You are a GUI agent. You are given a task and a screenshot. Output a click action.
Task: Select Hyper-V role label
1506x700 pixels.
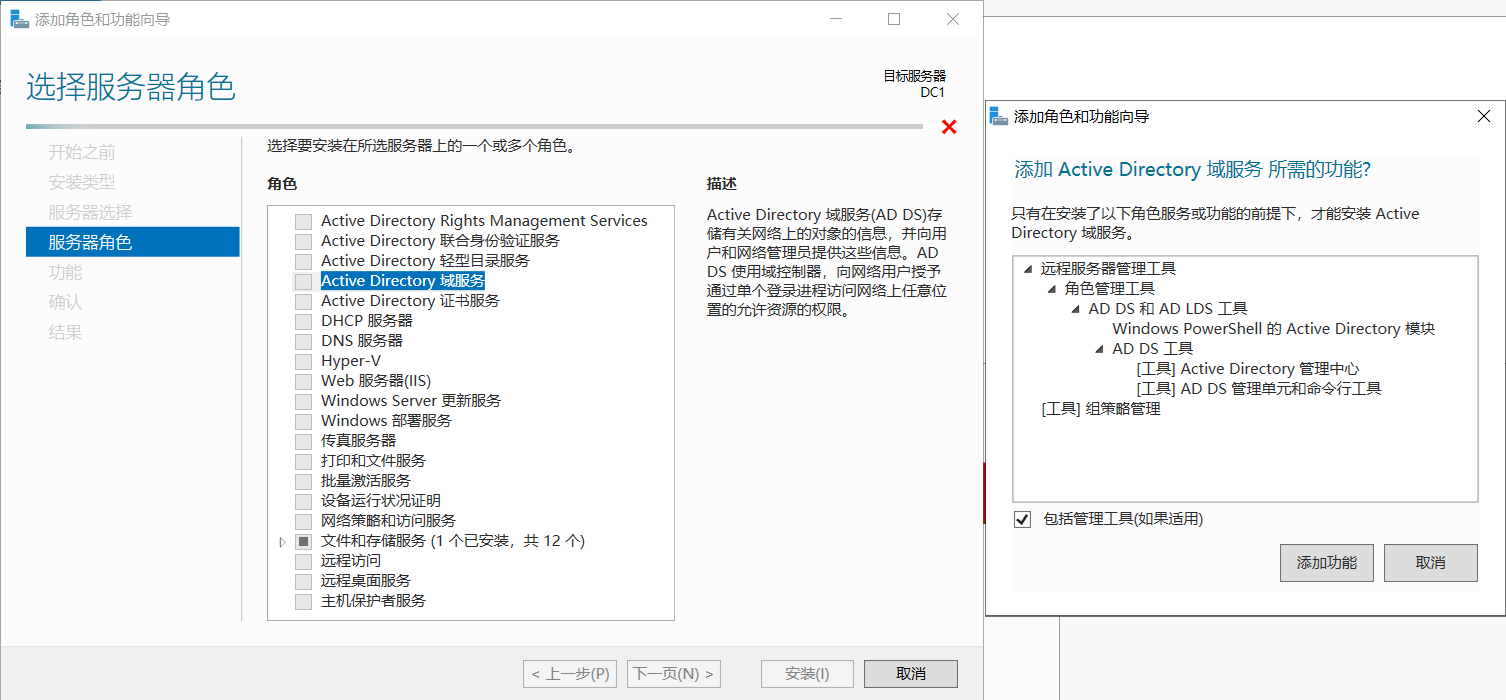pyautogui.click(x=351, y=361)
